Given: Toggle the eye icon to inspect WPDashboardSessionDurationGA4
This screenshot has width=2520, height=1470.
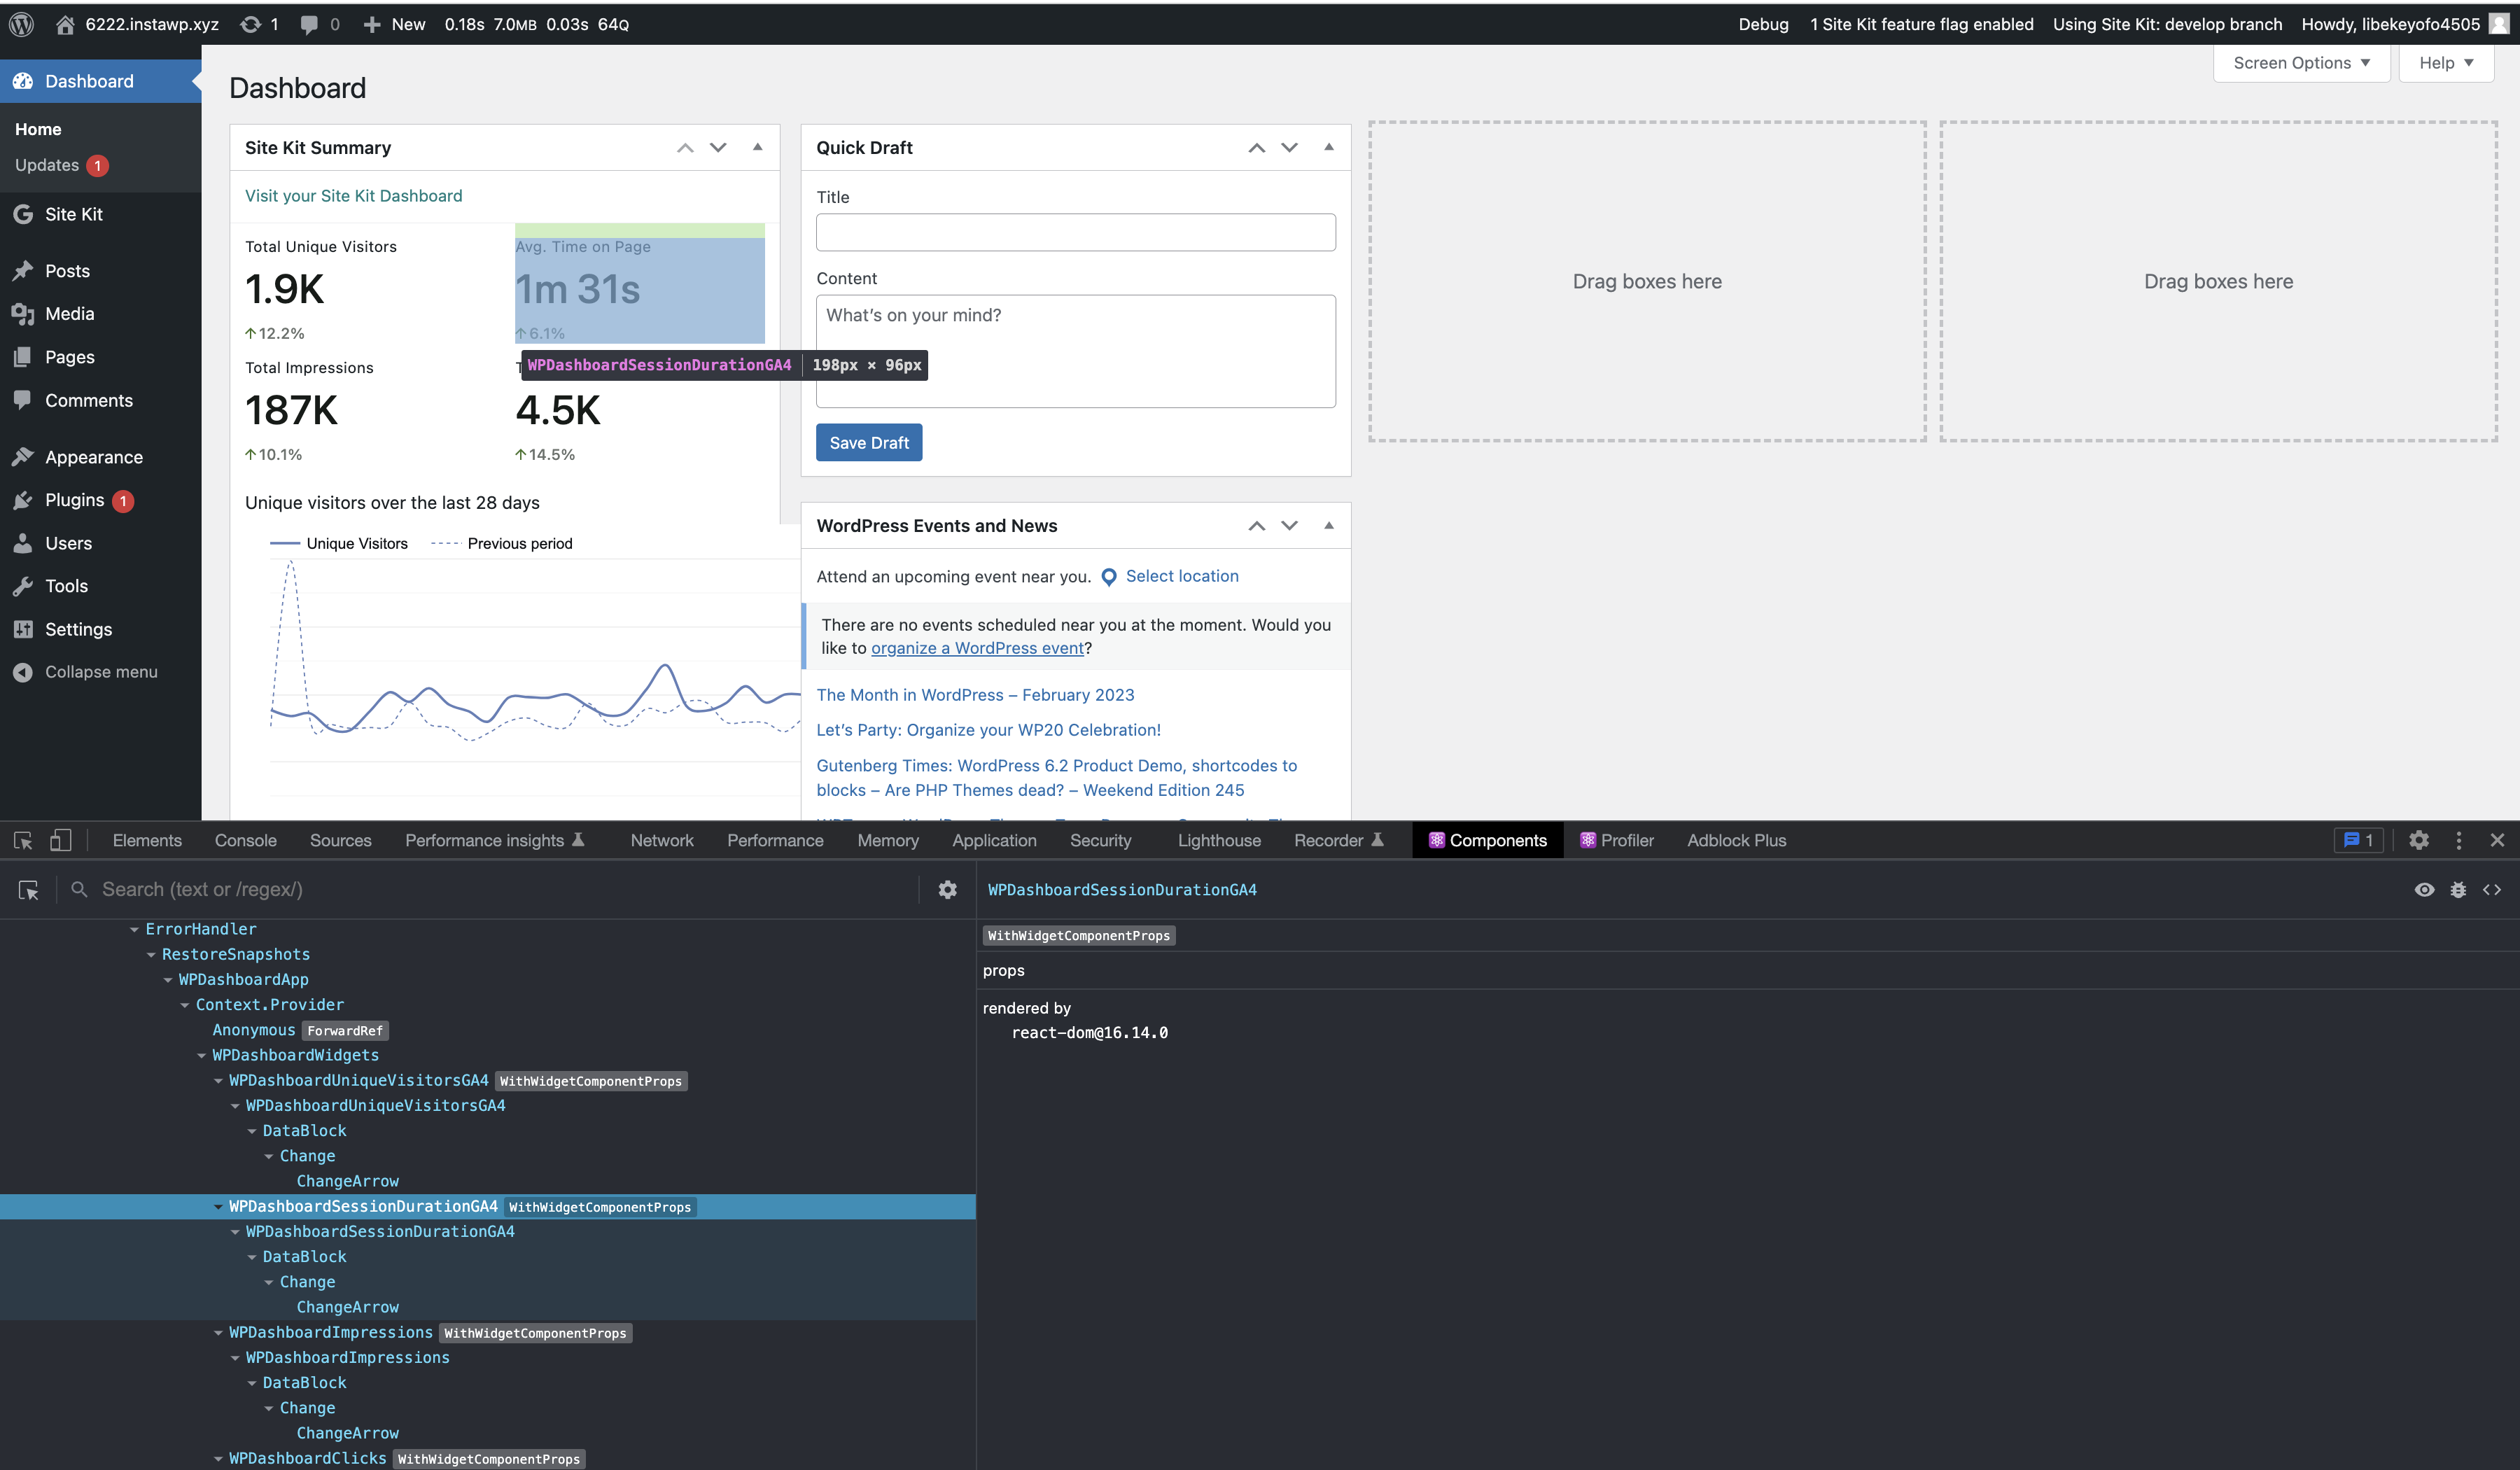Looking at the screenshot, I should point(2424,889).
